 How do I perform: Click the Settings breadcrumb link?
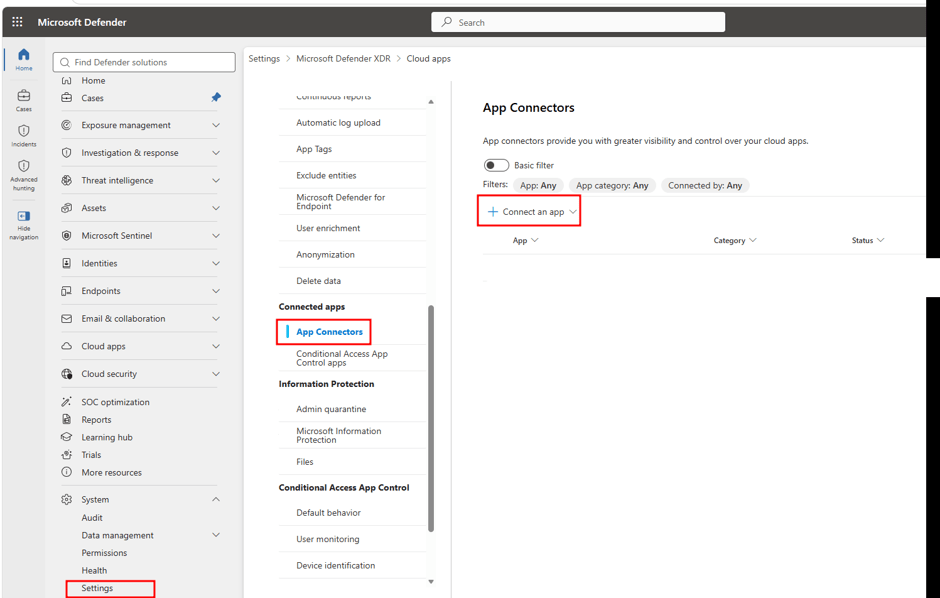click(264, 59)
